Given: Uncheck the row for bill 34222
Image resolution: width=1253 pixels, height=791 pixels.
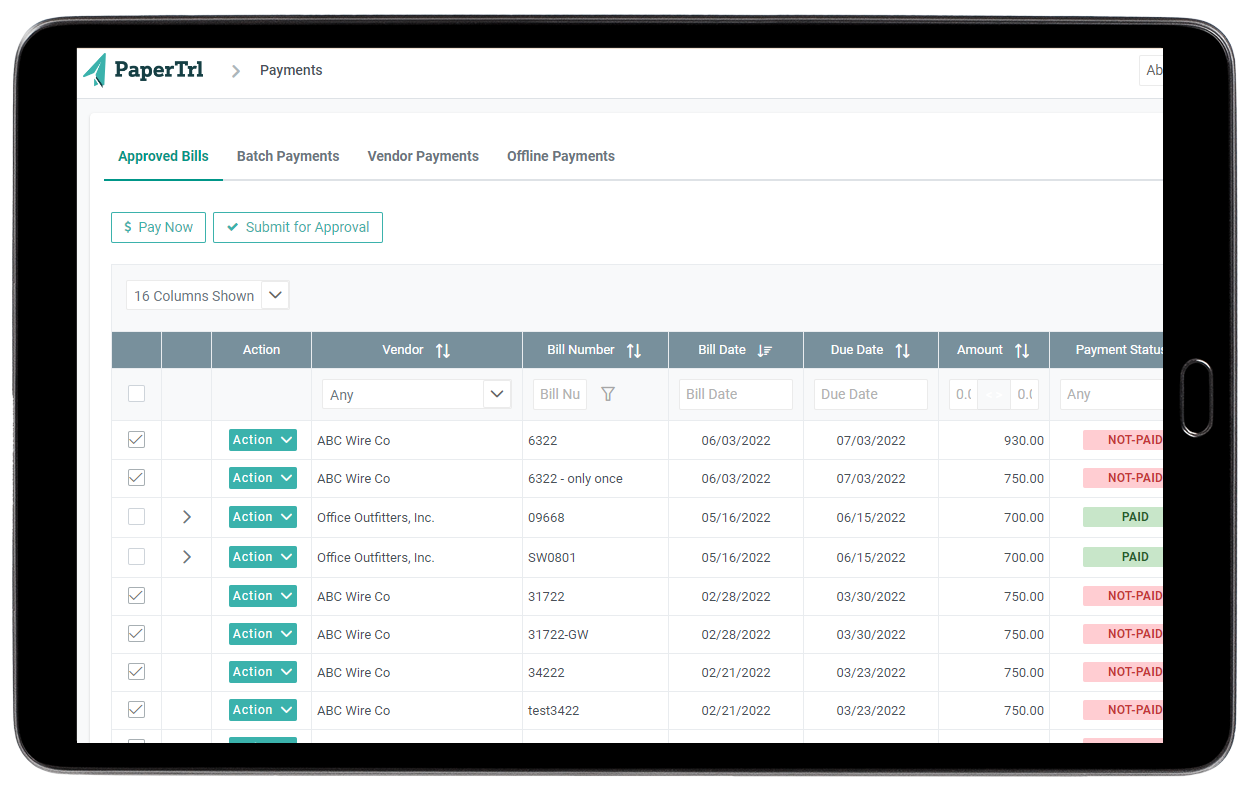Looking at the screenshot, I should tap(137, 672).
